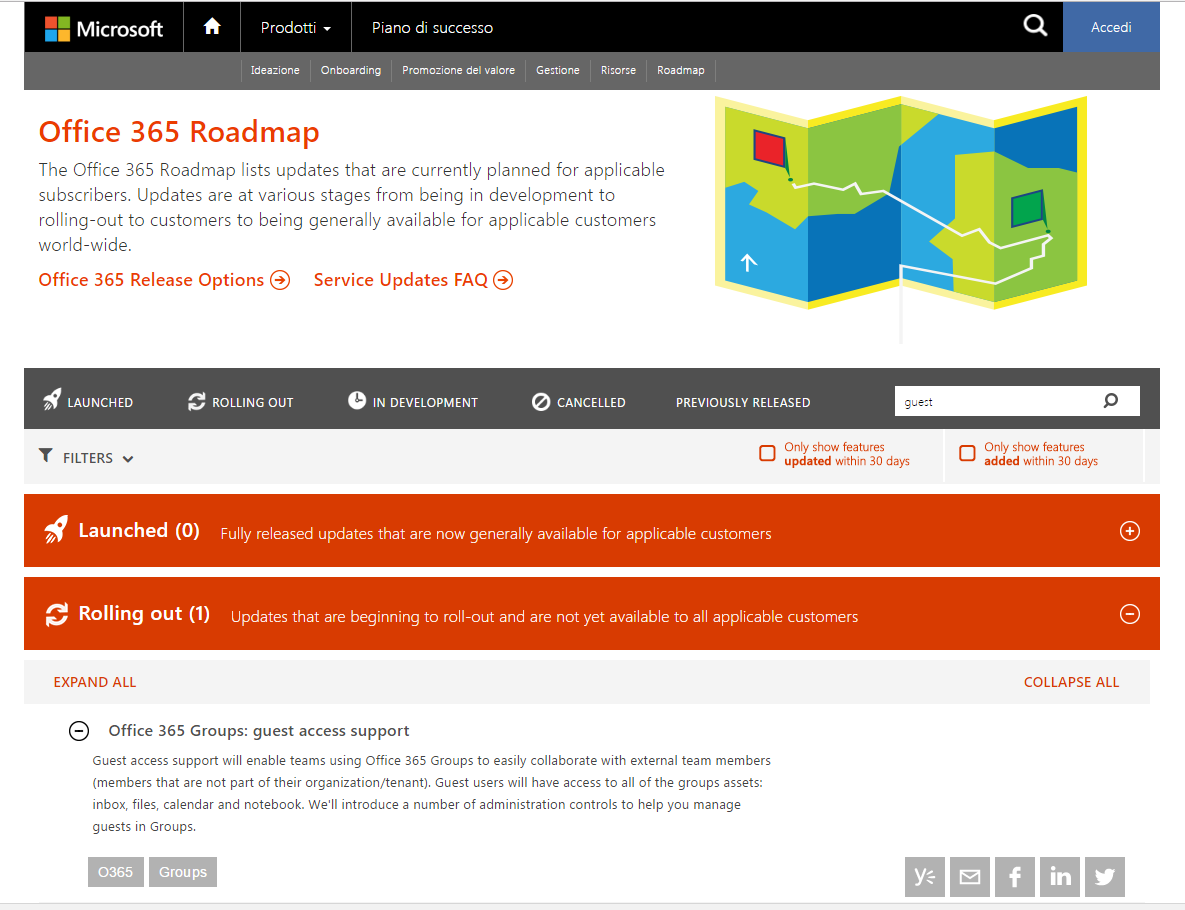Enable only show features updated within 30 days
Screen dimensions: 1185x910
tap(767, 454)
